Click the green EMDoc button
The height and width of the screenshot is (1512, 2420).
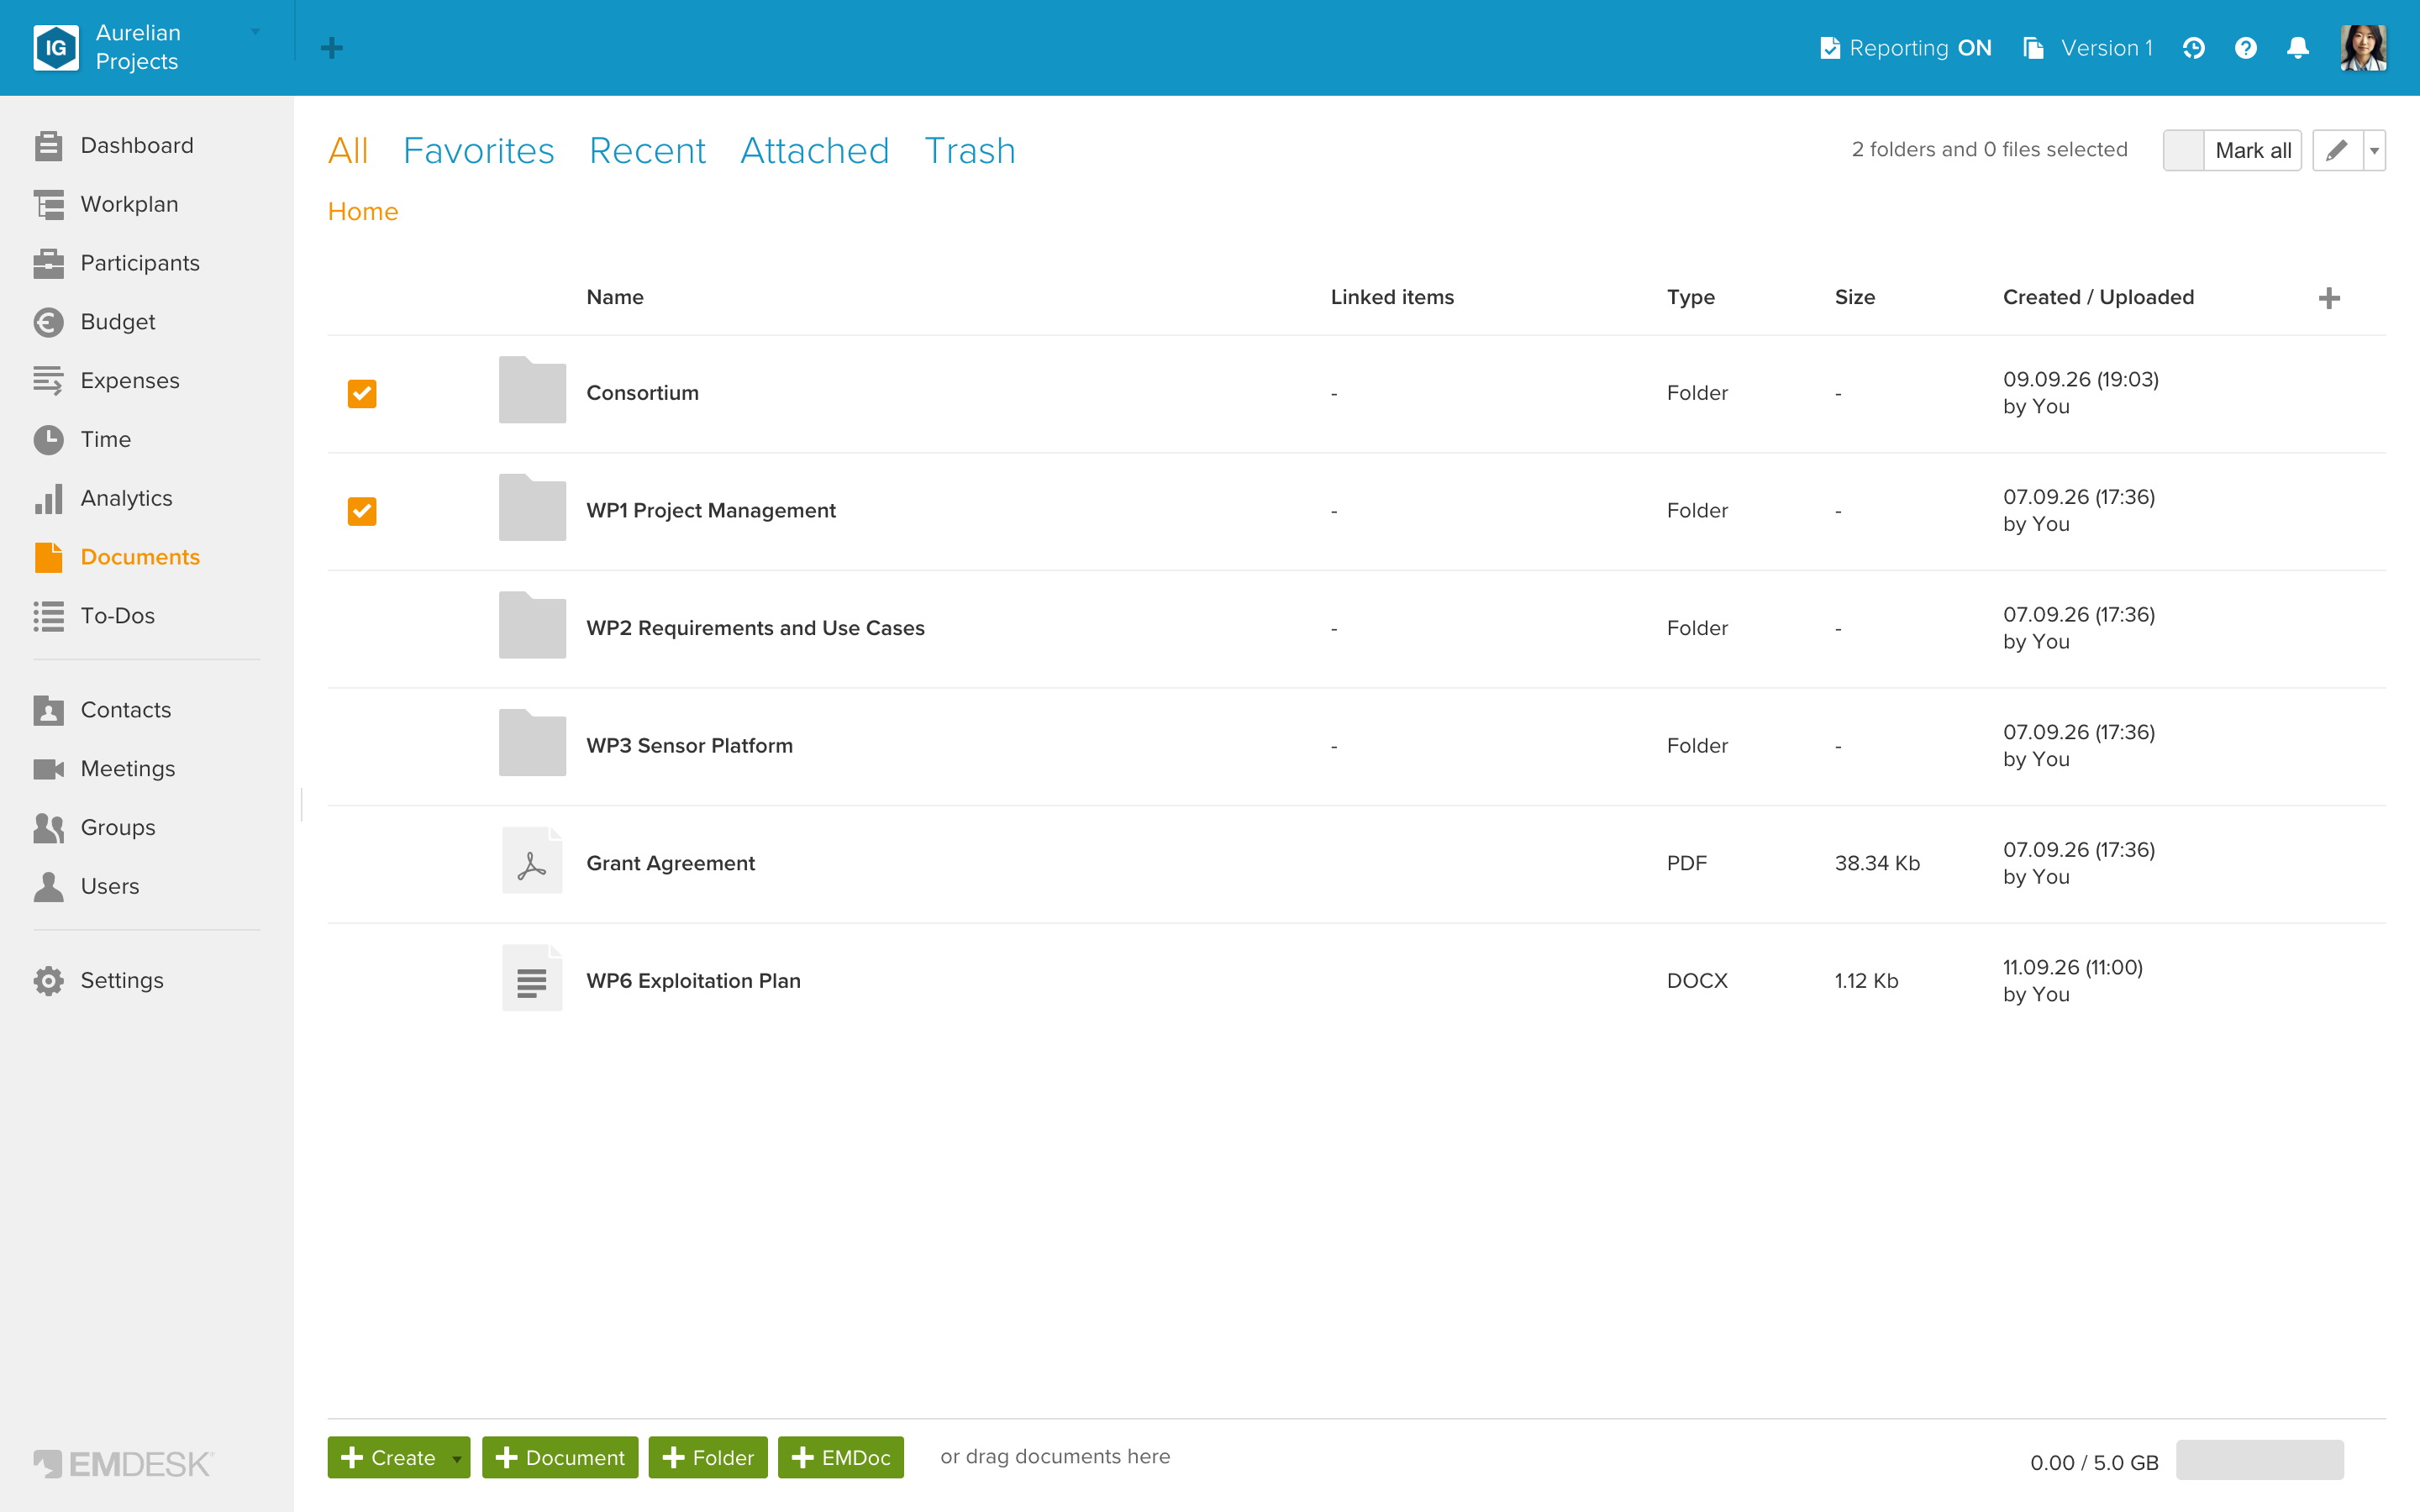point(840,1458)
